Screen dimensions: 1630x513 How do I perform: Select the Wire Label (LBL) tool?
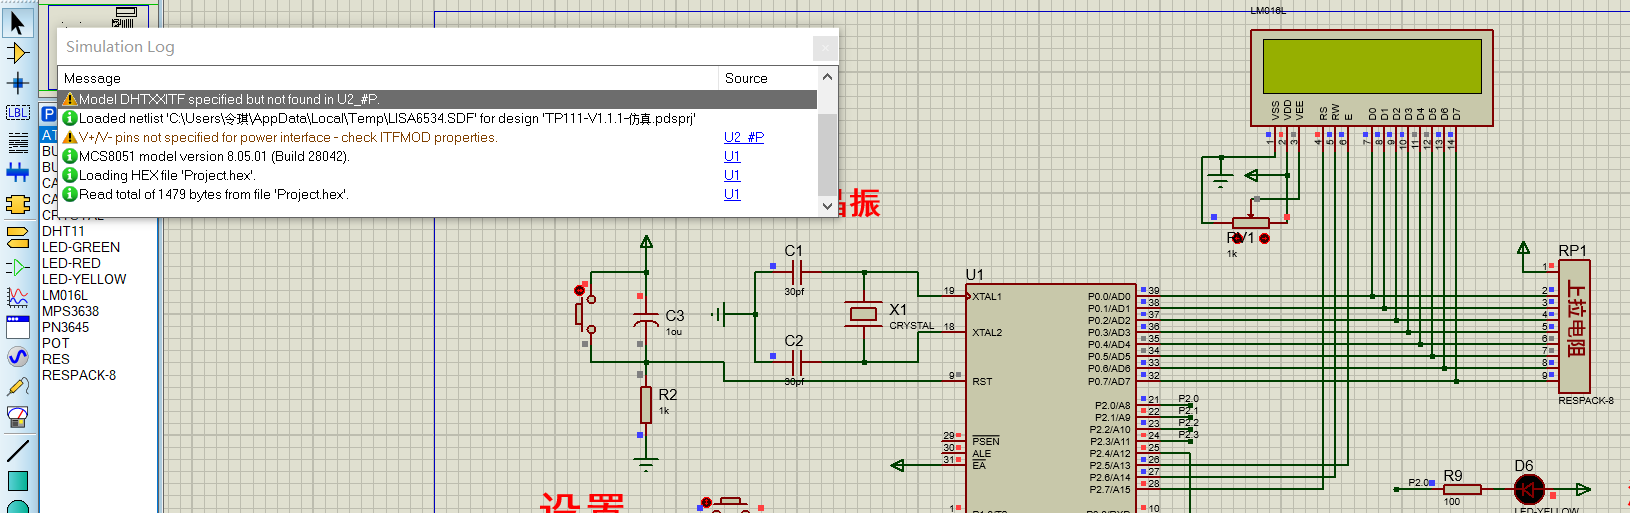pos(17,112)
